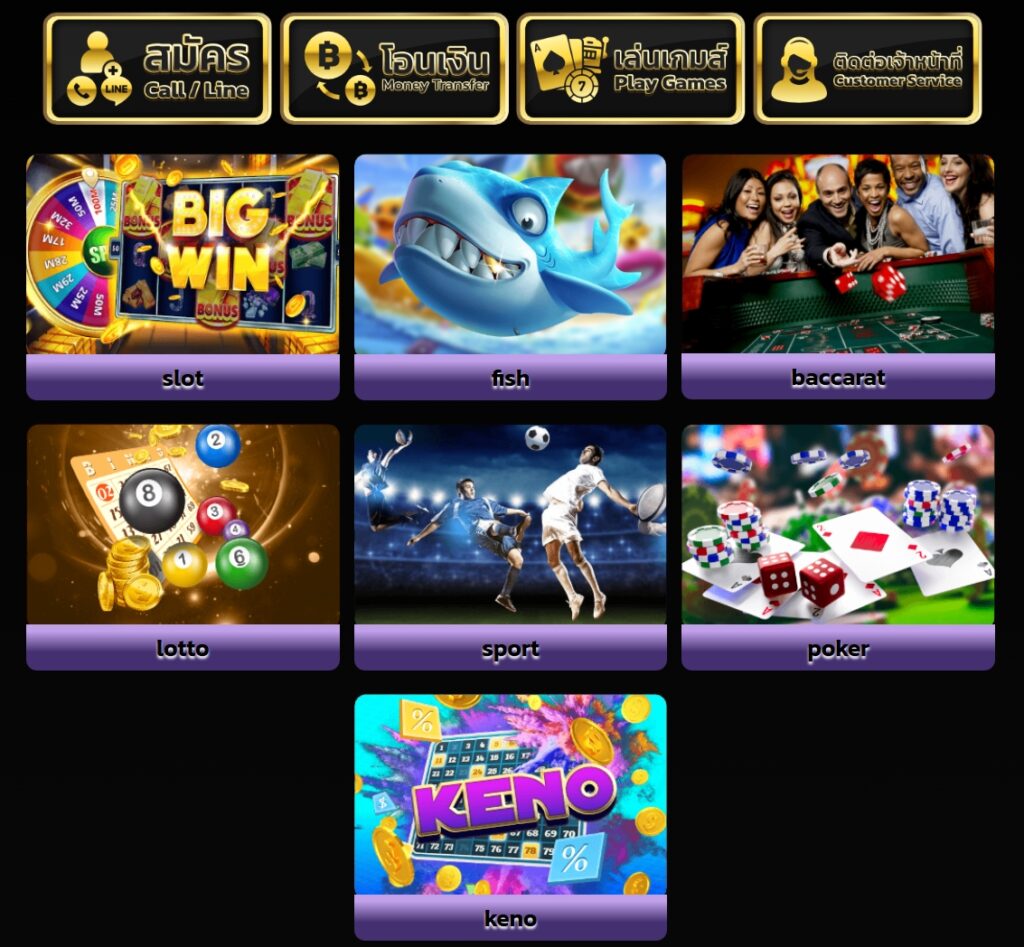This screenshot has height=947, width=1024.
Task: Open the KENO game image
Action: click(510, 794)
